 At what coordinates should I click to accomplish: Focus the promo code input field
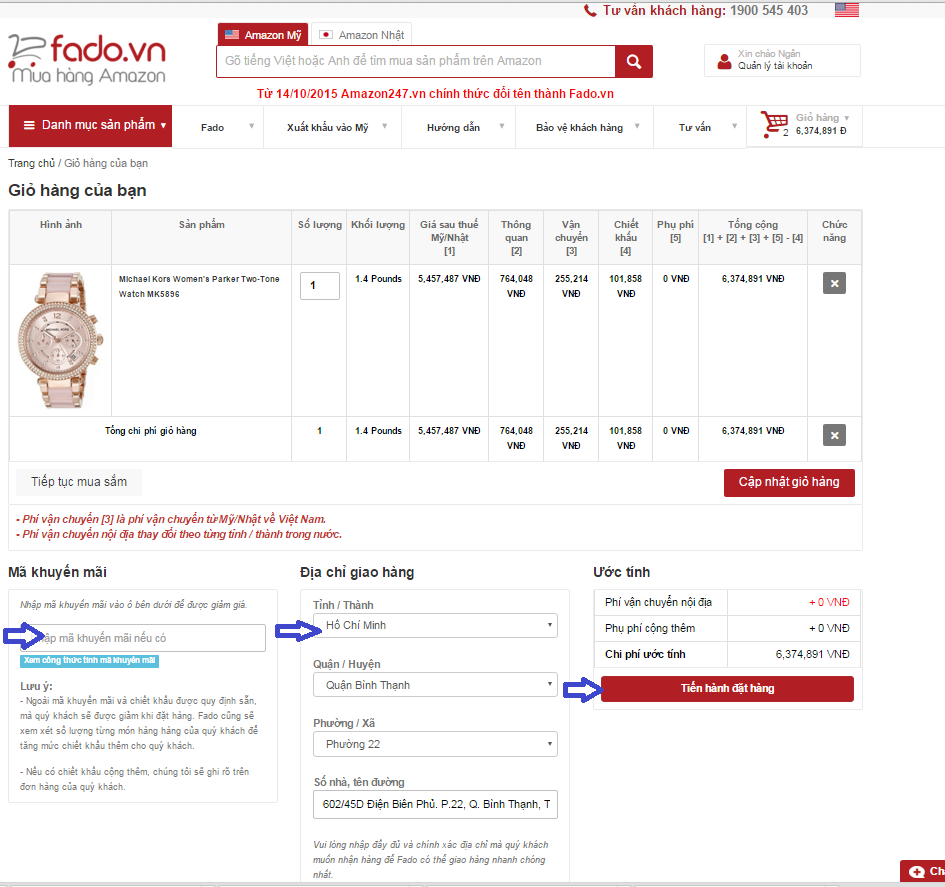click(x=143, y=638)
